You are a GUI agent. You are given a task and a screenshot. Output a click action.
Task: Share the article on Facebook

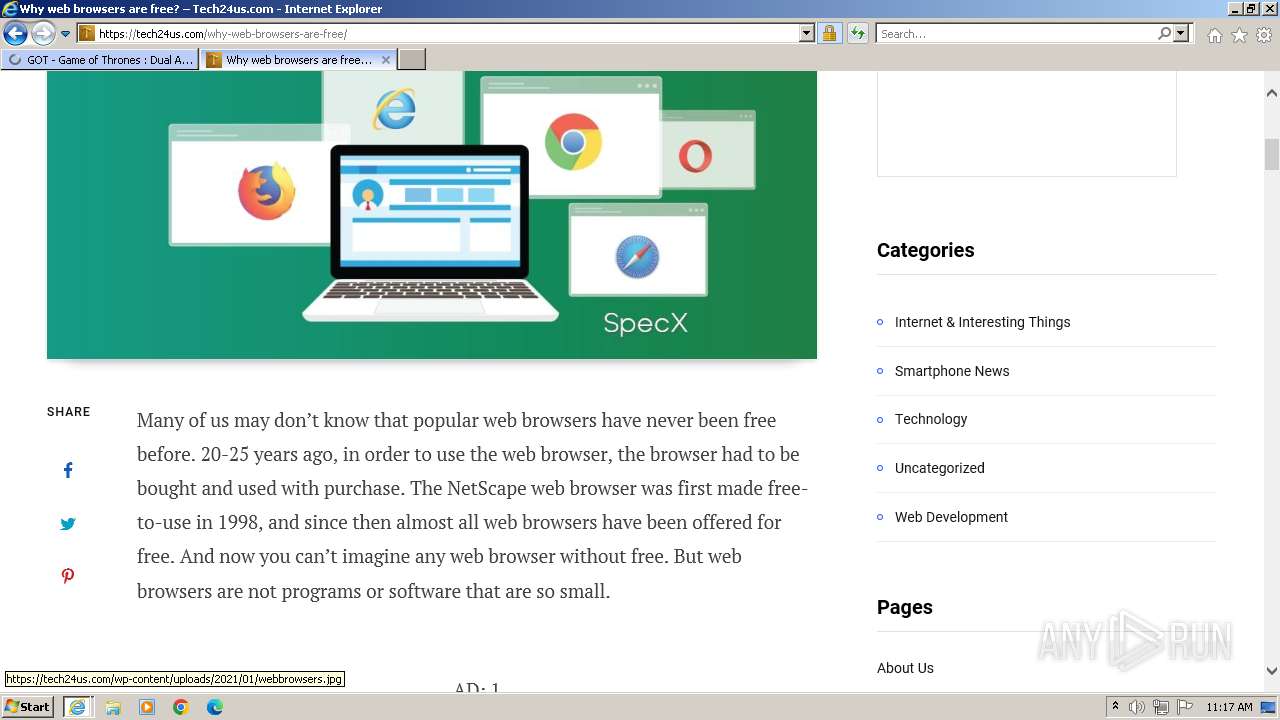coord(68,470)
